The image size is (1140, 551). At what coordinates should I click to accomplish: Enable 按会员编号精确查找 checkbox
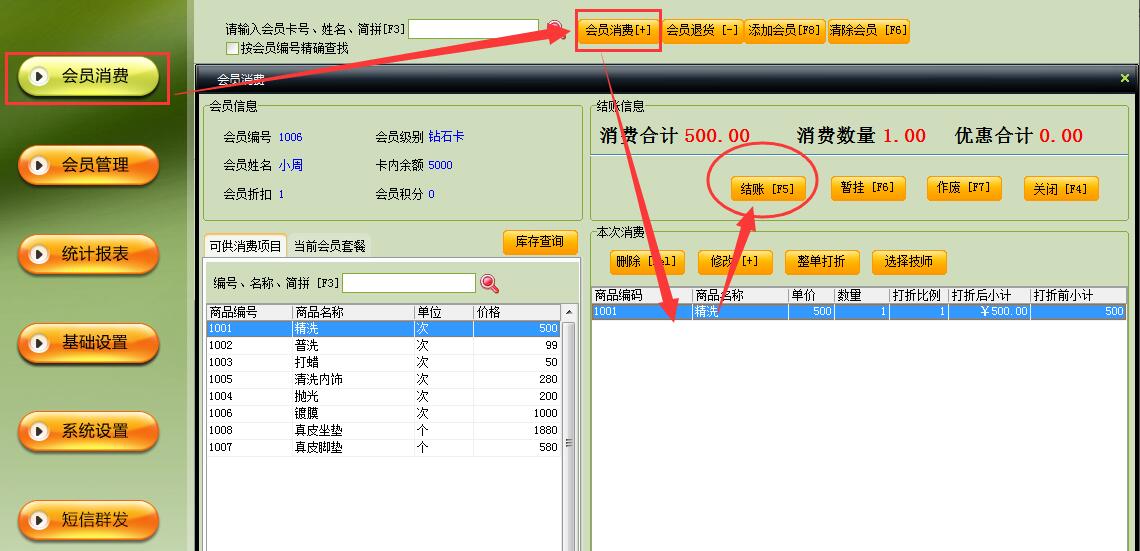tap(233, 48)
